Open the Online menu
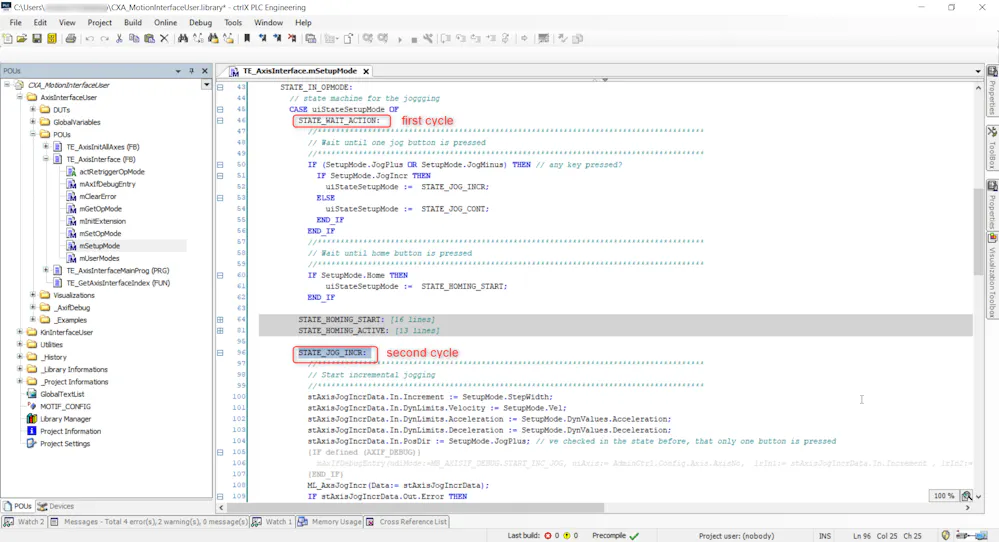The width and height of the screenshot is (999, 542). tap(166, 22)
